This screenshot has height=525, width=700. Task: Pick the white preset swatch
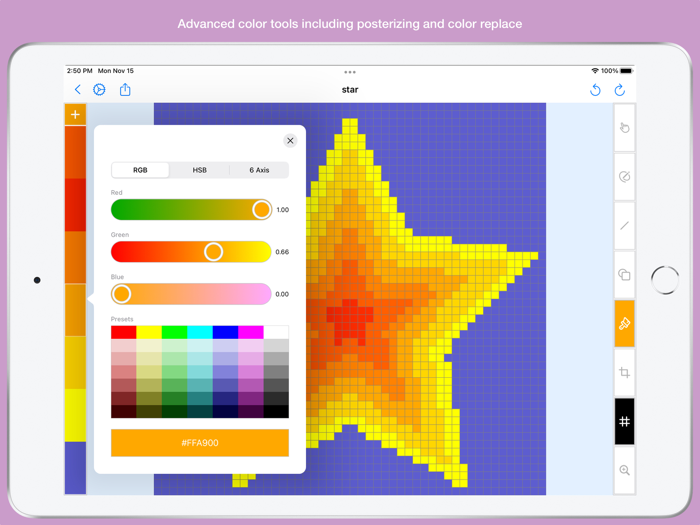coord(276,333)
